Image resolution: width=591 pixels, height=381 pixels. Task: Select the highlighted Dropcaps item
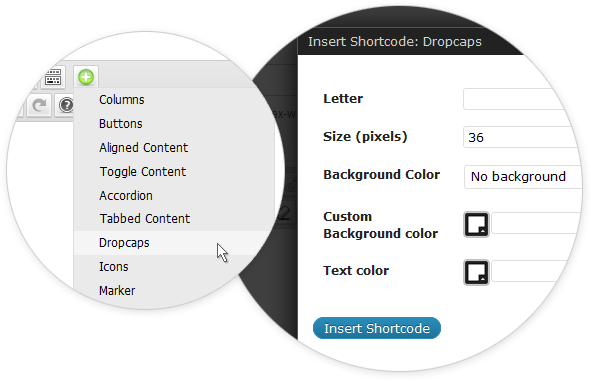174,243
